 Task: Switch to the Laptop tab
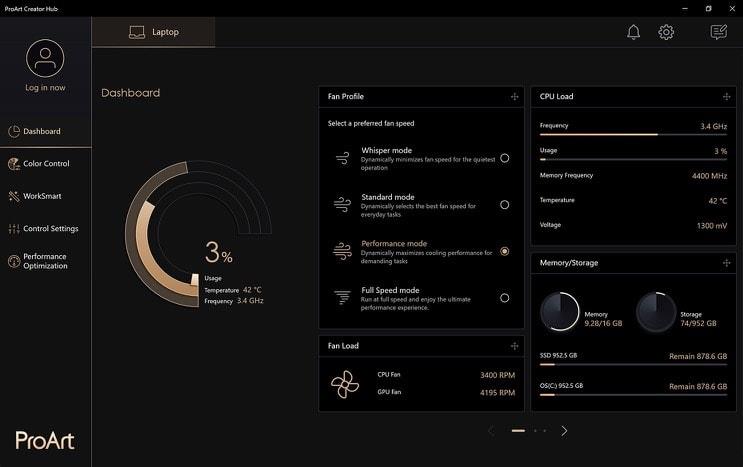click(x=153, y=32)
